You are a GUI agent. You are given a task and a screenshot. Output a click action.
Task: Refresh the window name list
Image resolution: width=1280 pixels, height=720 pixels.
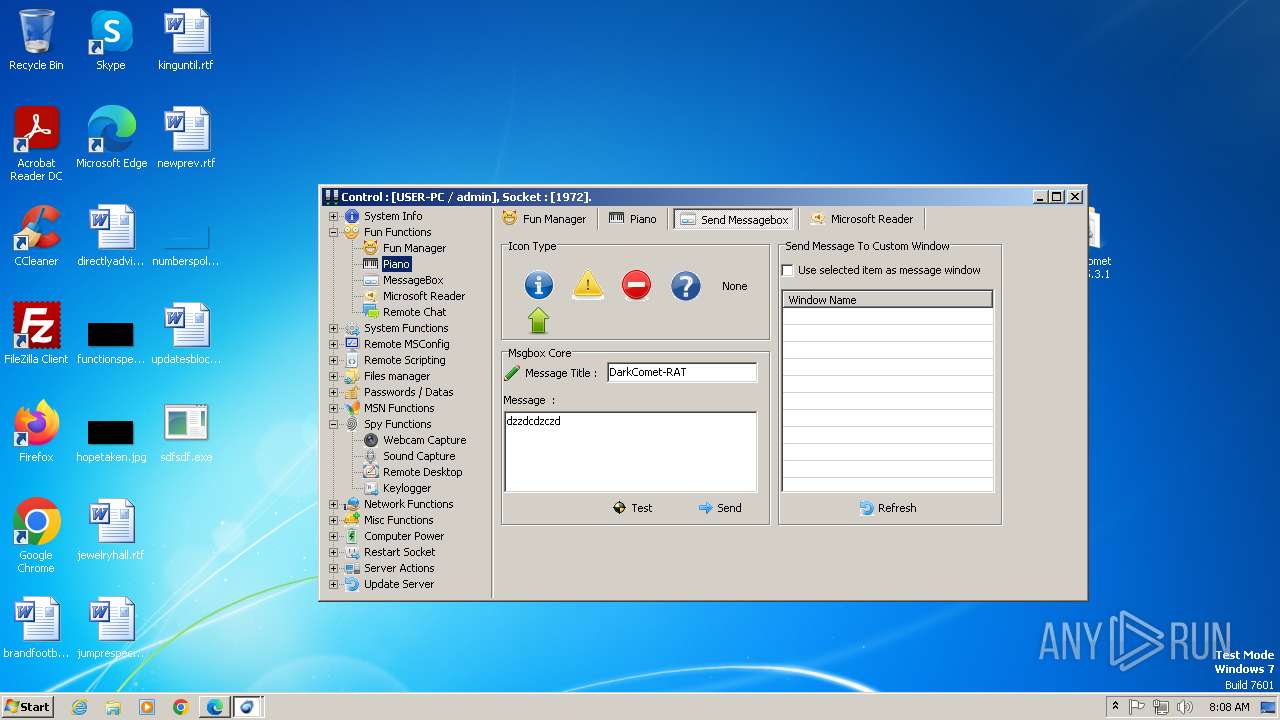pyautogui.click(x=888, y=508)
